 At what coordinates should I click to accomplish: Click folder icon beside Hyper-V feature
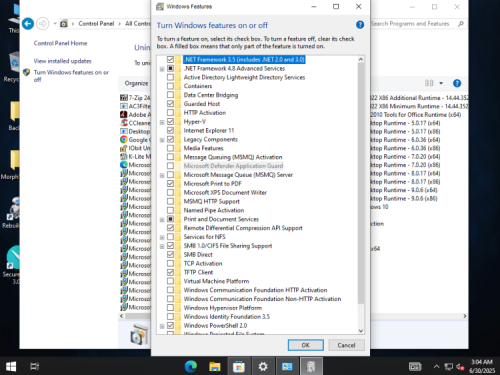point(178,122)
